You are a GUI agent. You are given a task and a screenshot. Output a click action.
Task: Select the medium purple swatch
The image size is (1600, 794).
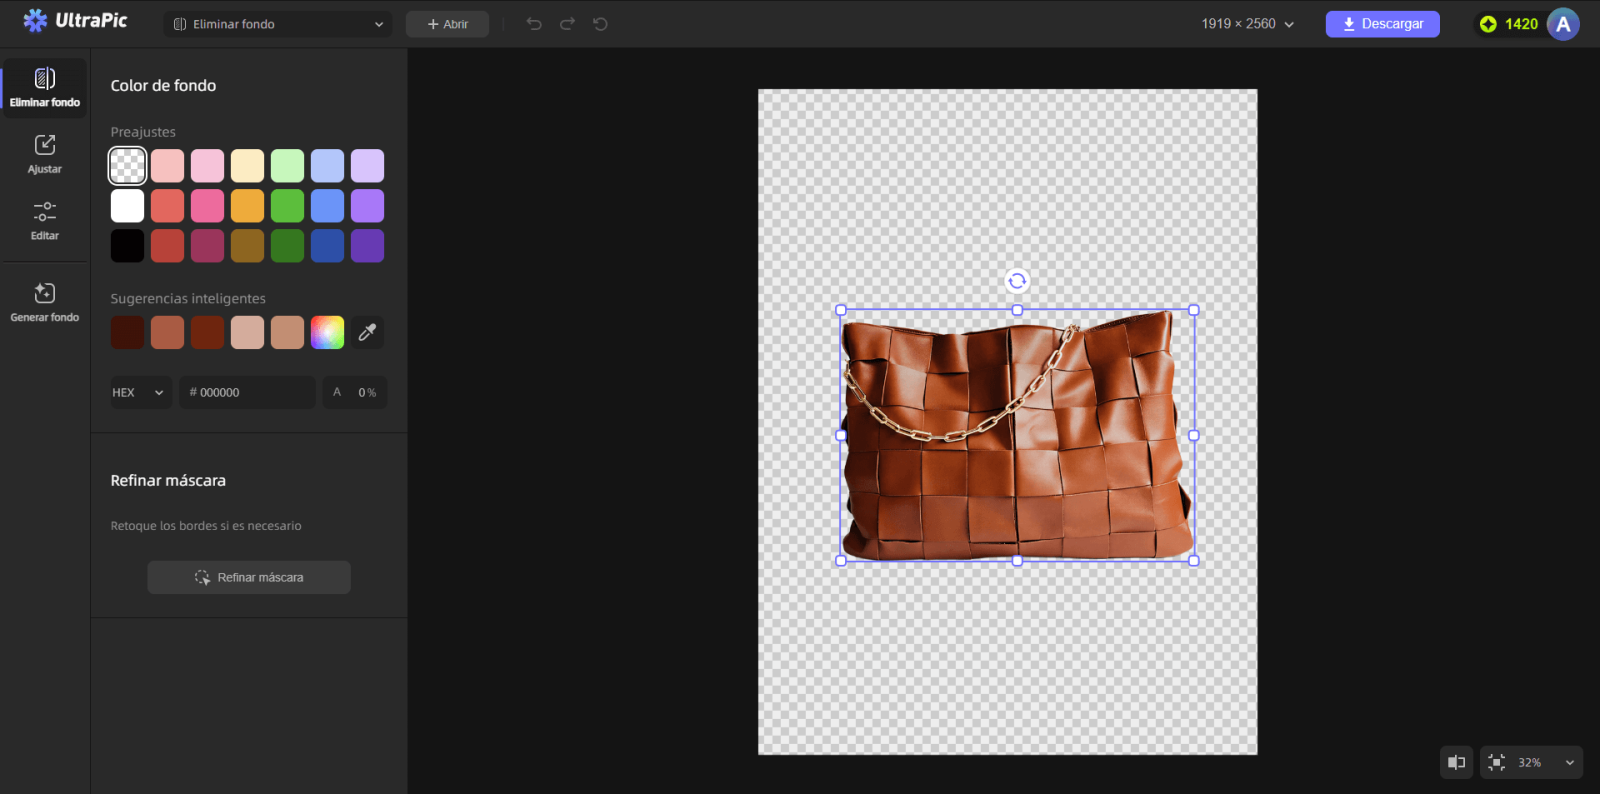[x=367, y=206]
